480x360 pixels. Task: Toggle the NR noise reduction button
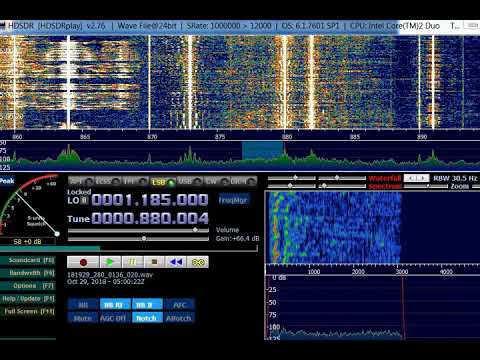(x=83, y=305)
